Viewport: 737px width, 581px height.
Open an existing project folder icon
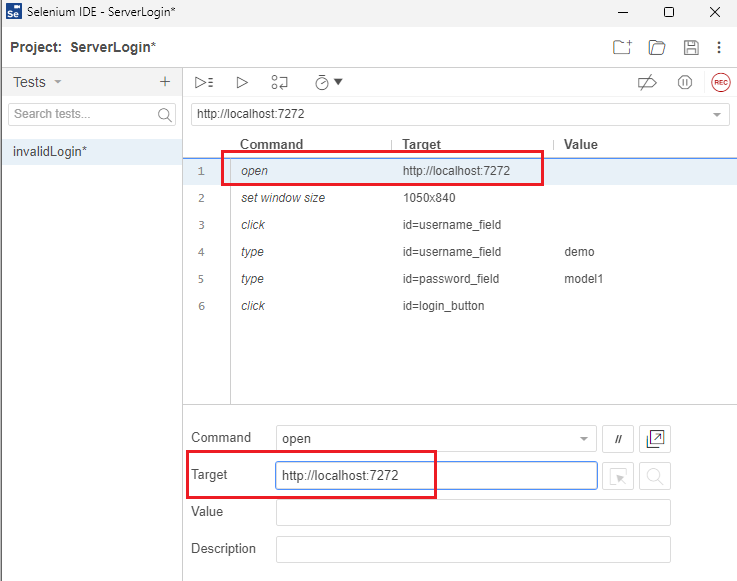click(657, 47)
